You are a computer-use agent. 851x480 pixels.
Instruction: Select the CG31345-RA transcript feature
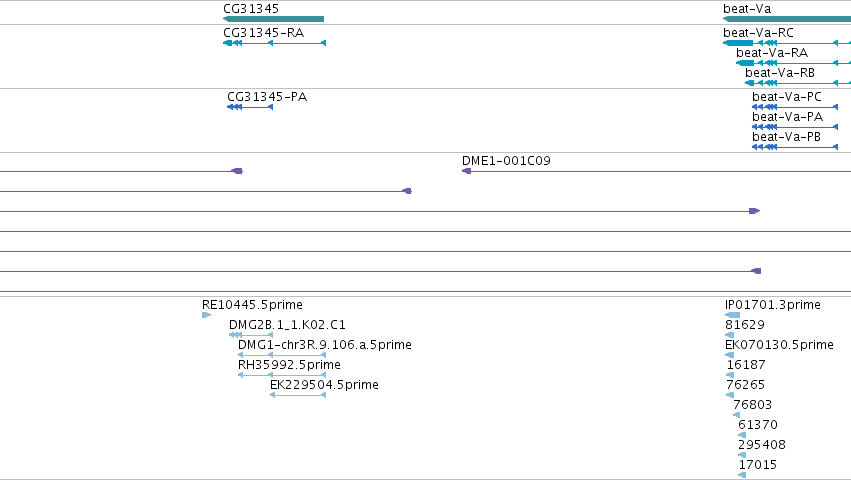pos(275,43)
